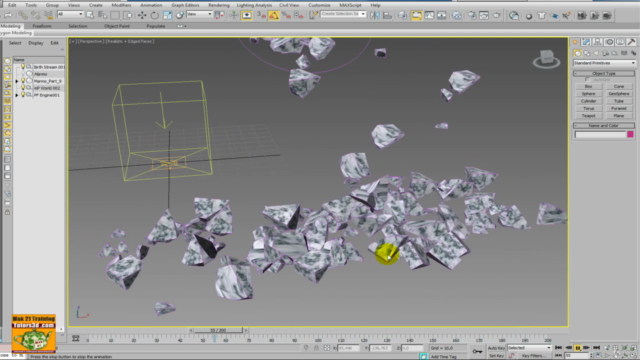Click the Box primitive button
This screenshot has height=360, width=640.
click(588, 87)
